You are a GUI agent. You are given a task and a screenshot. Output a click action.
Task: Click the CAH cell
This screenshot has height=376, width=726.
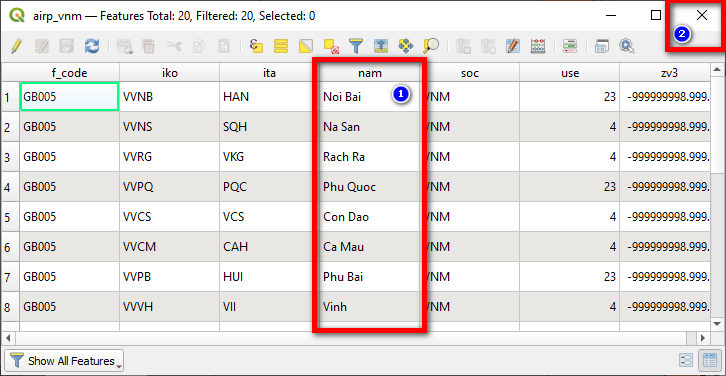pos(269,246)
